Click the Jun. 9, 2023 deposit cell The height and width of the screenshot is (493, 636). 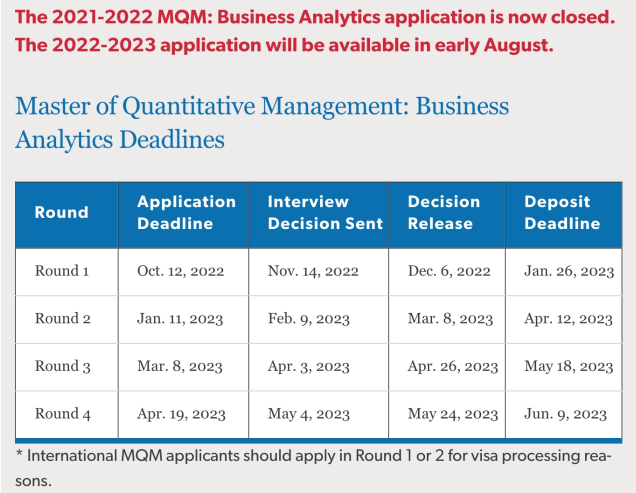565,414
